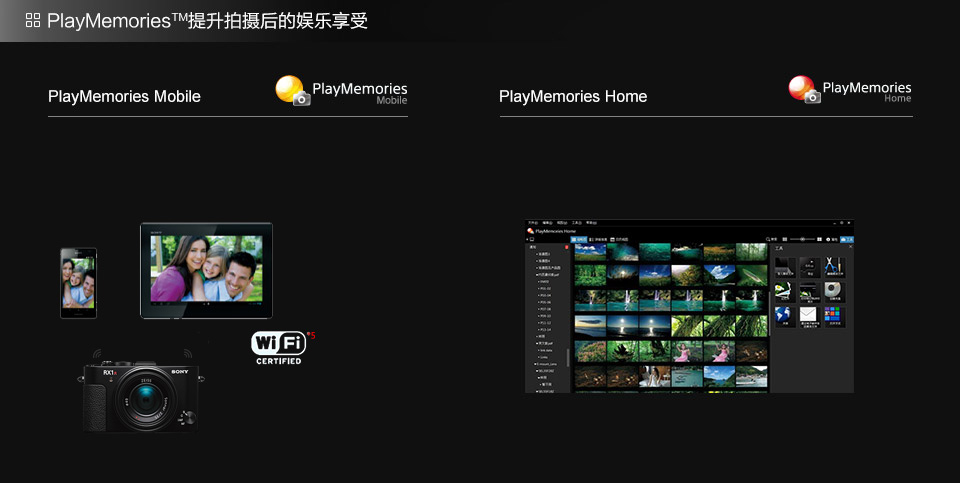Image resolution: width=960 pixels, height=483 pixels.
Task: Click the colorful tiles tool icon
Action: (x=835, y=316)
